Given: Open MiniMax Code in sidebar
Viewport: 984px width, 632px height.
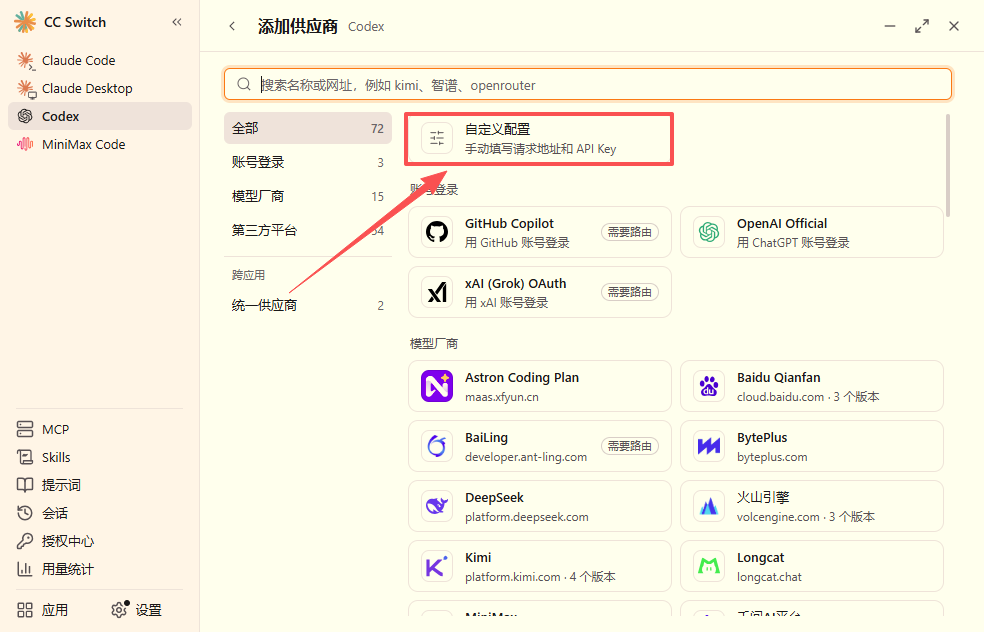Looking at the screenshot, I should click(100, 144).
